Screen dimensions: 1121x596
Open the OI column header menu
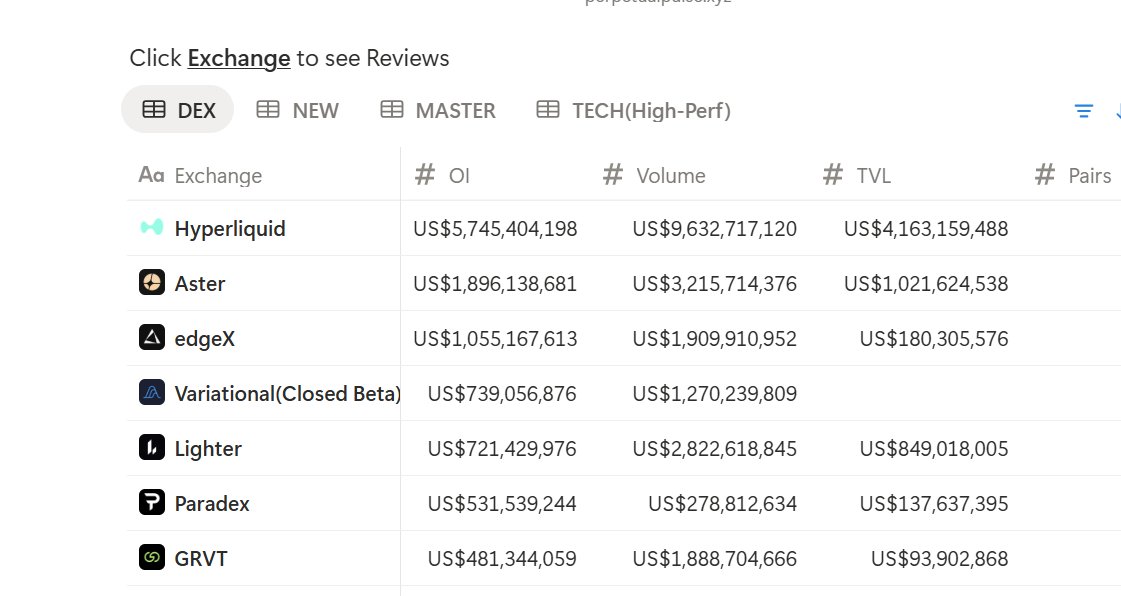tap(458, 176)
